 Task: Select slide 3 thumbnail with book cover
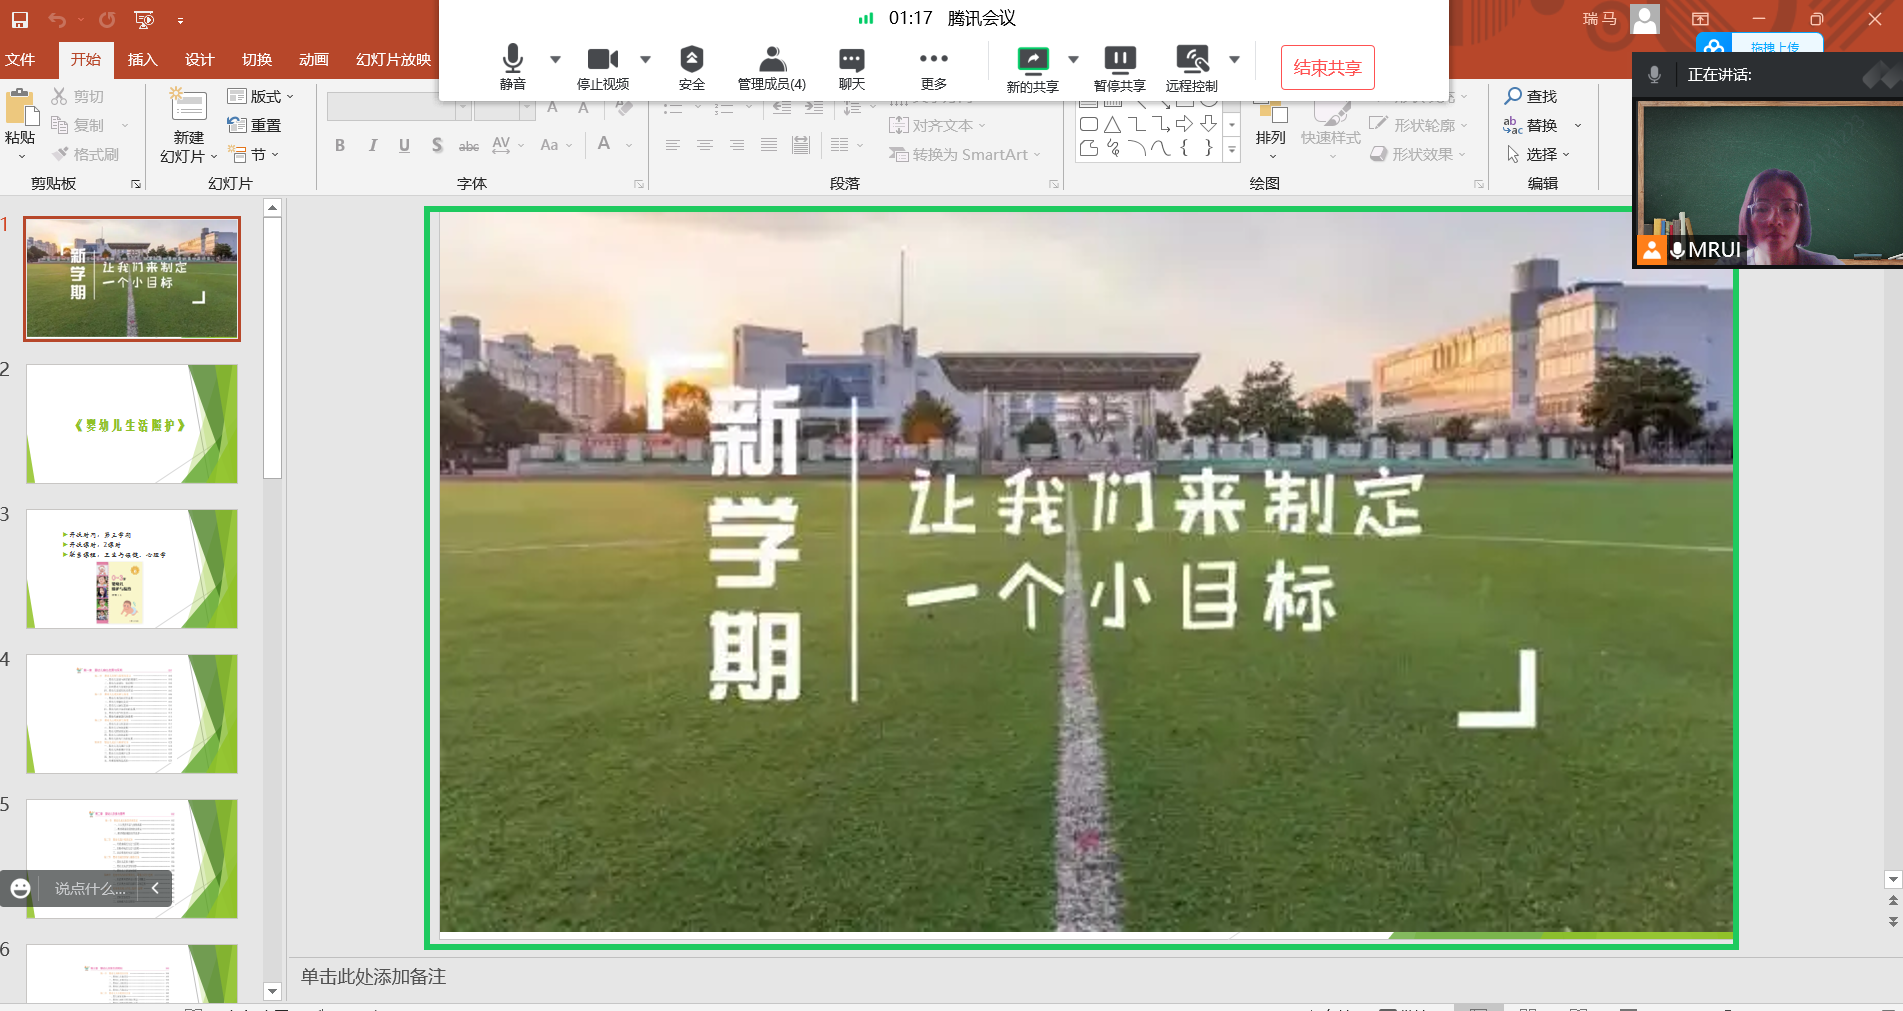[x=132, y=569]
